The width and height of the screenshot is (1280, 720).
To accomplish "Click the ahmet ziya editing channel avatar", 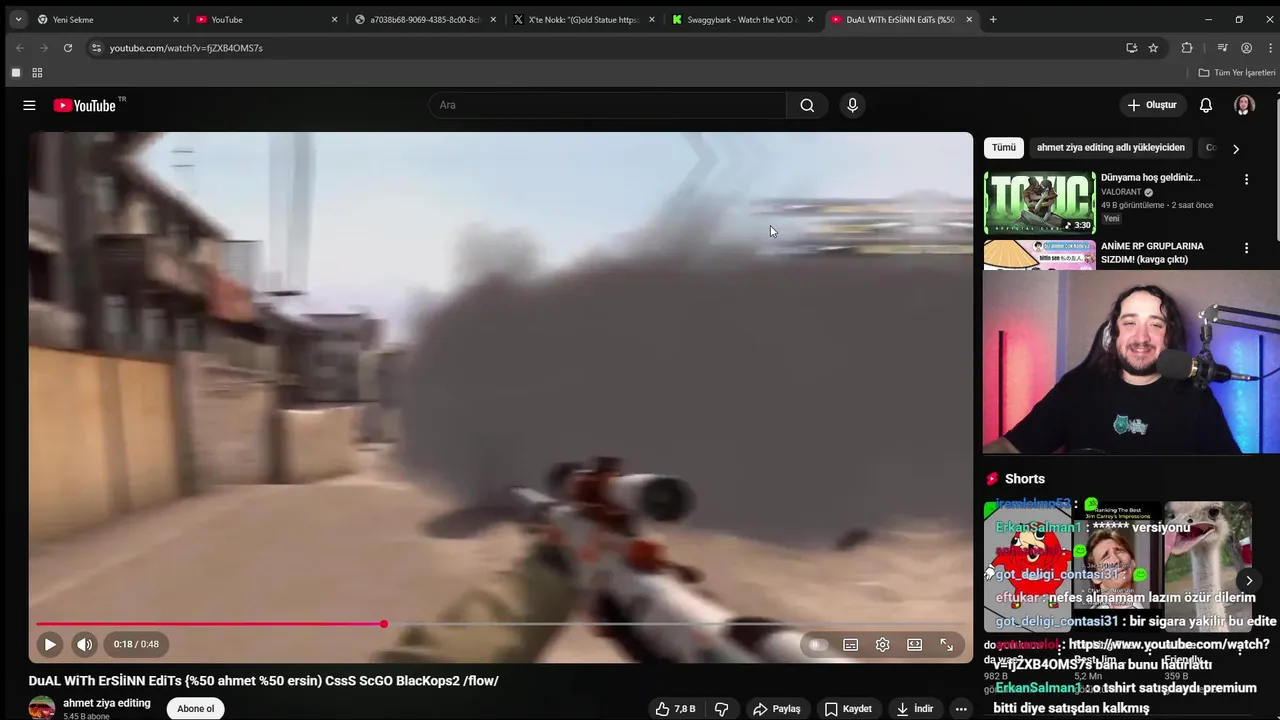I will tap(42, 708).
